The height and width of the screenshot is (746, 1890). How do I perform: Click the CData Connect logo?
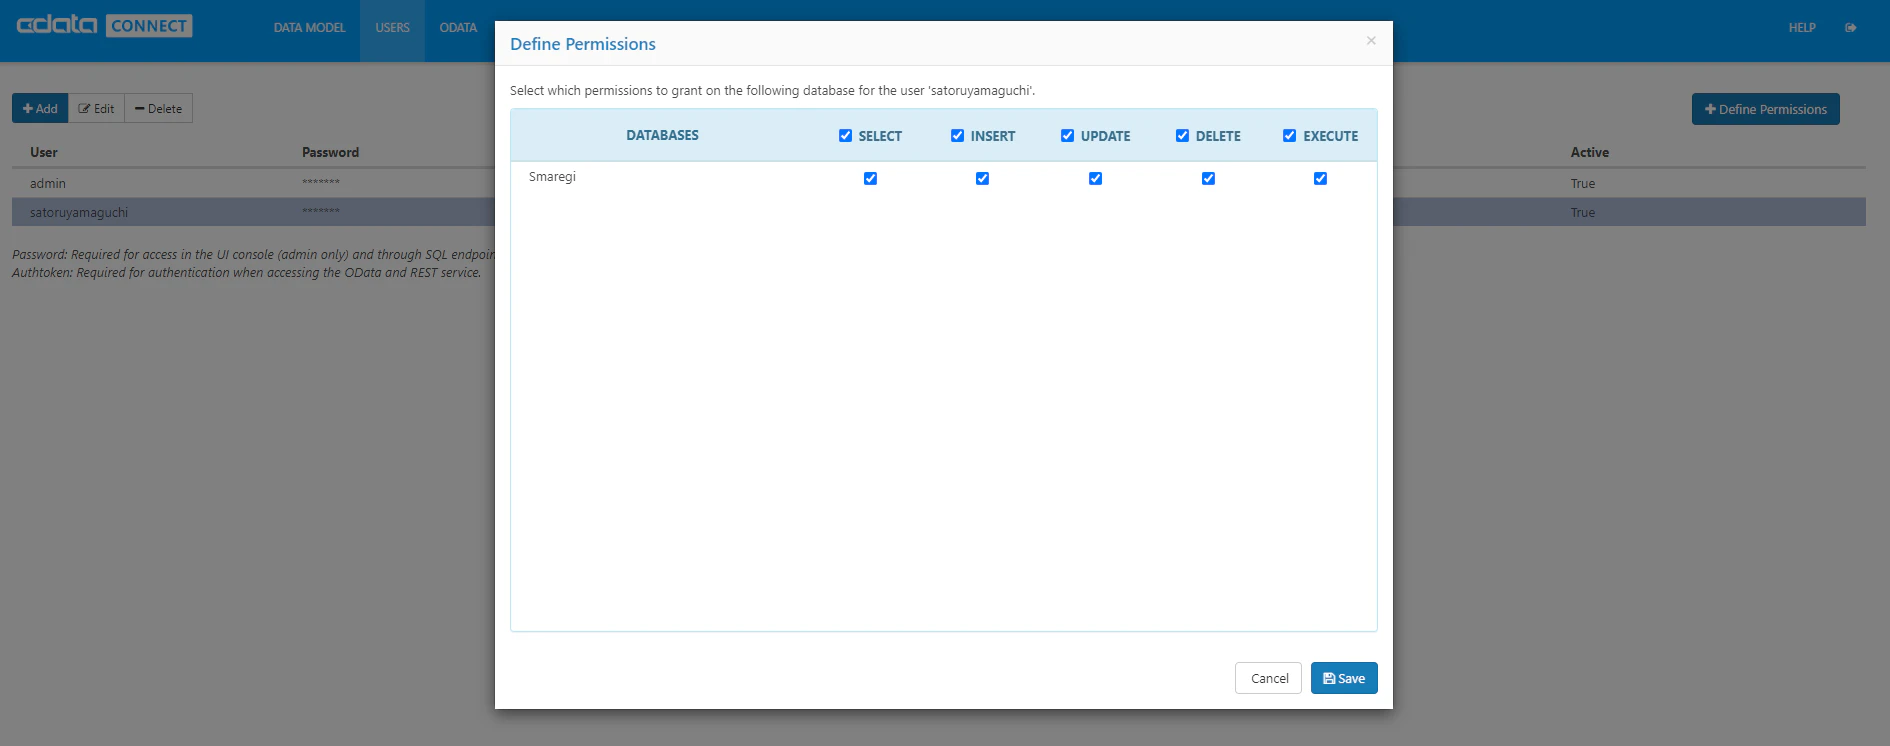click(x=104, y=25)
